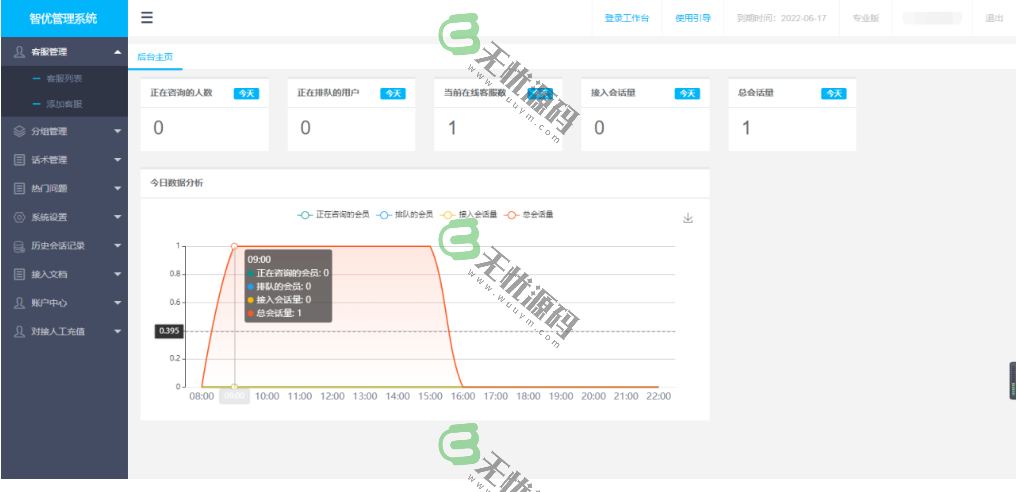Collapse the 客服管理 menu arrow

pyautogui.click(x=117, y=51)
